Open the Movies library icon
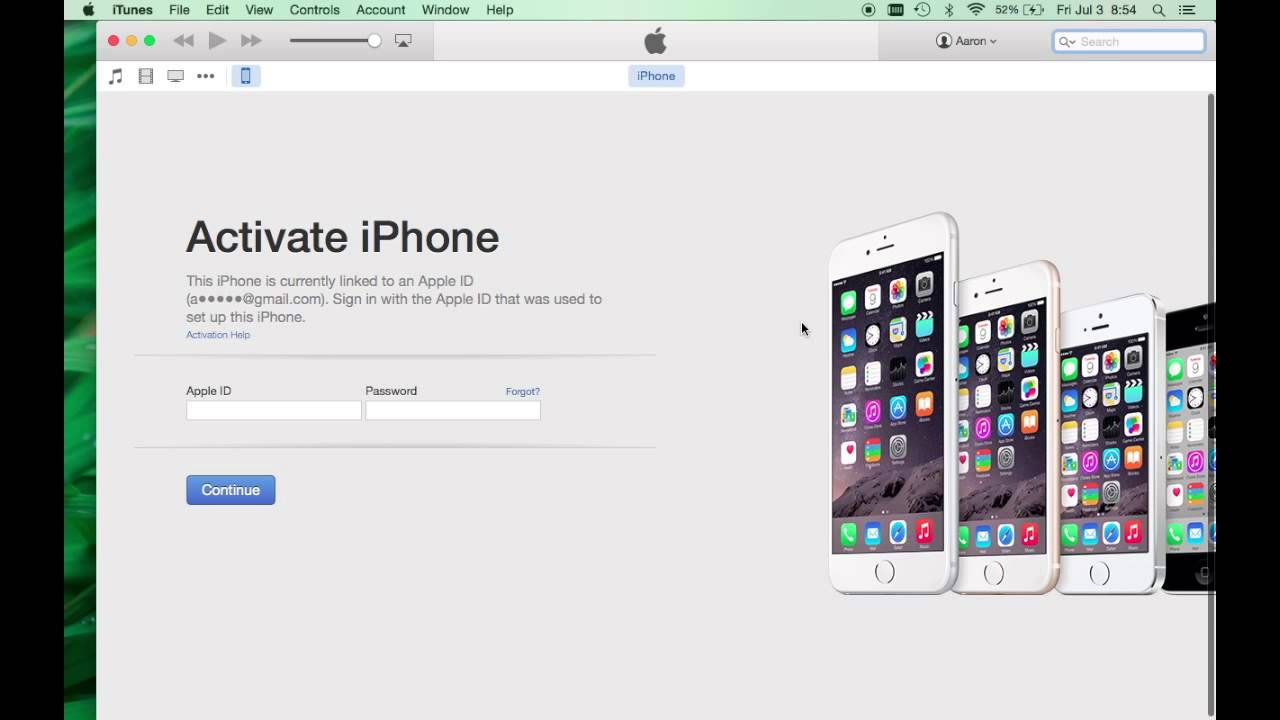This screenshot has width=1280, height=720. [x=146, y=76]
